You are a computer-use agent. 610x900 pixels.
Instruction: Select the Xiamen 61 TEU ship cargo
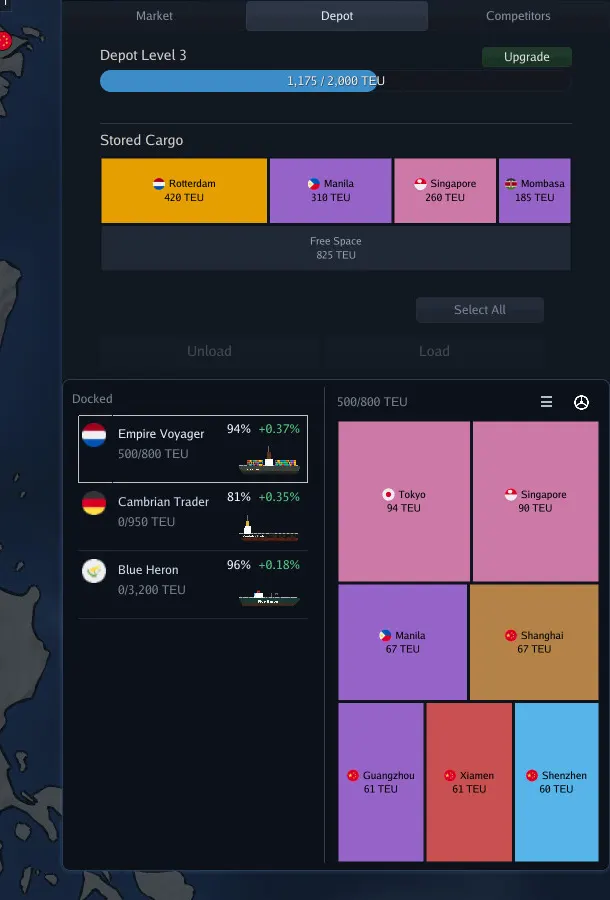[x=469, y=782]
